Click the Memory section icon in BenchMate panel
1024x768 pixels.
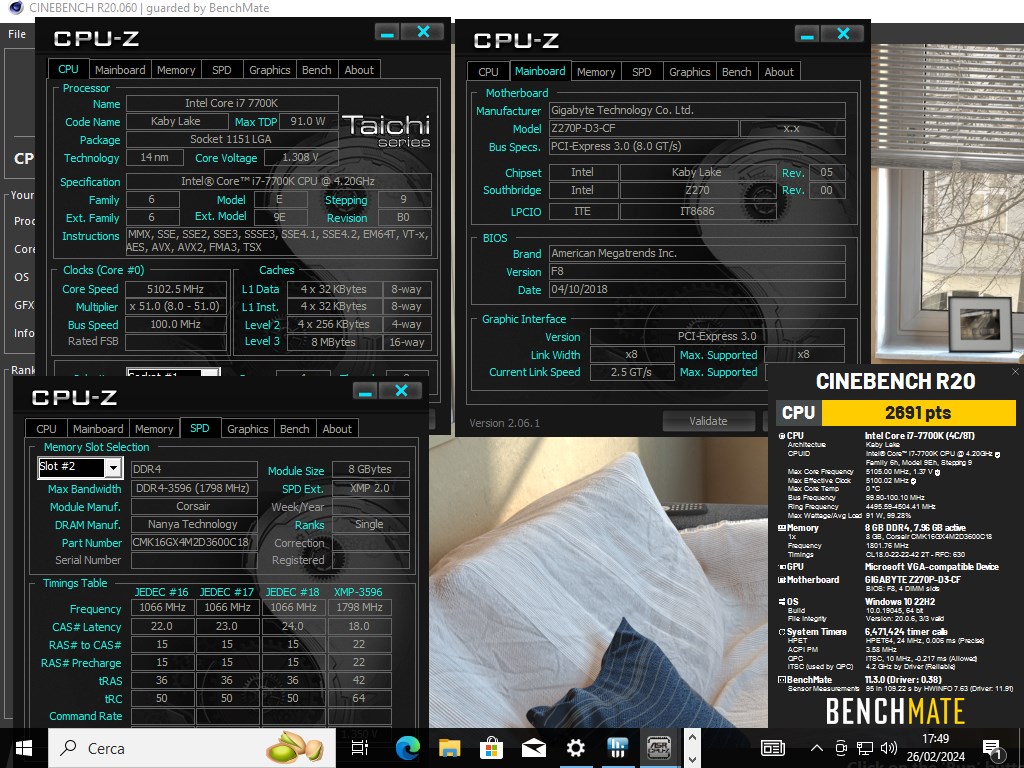(782, 528)
